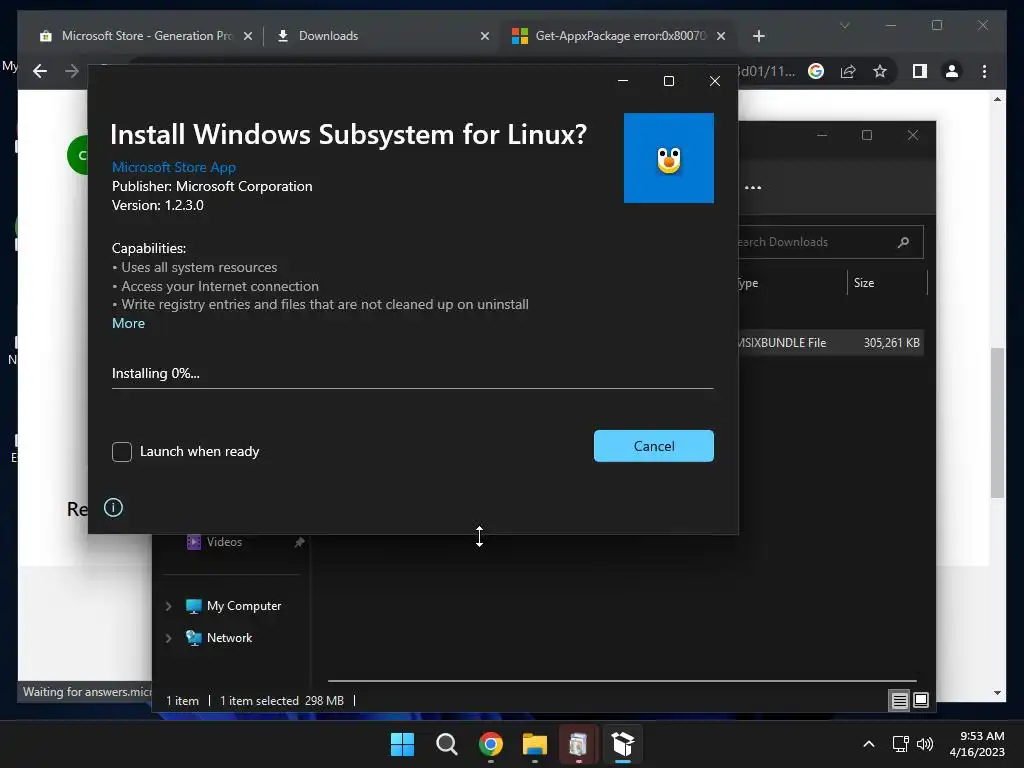Open Chrome side panel
This screenshot has height=768, width=1024.
coord(920,71)
